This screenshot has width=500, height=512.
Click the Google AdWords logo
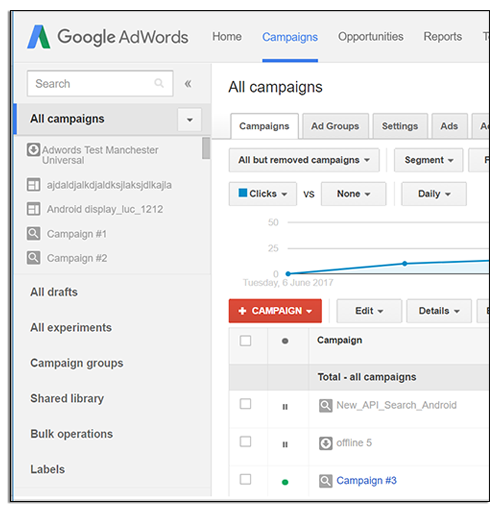[108, 37]
